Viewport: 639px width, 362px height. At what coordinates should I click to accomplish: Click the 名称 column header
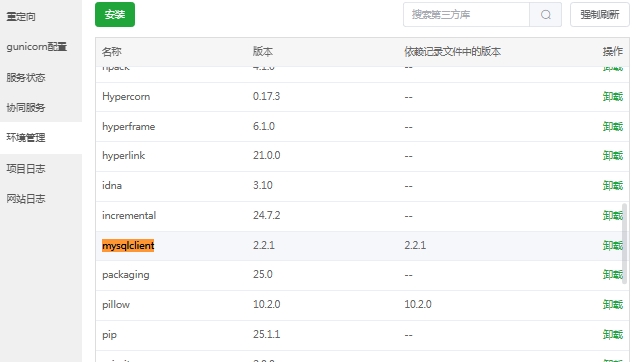pyautogui.click(x=112, y=52)
